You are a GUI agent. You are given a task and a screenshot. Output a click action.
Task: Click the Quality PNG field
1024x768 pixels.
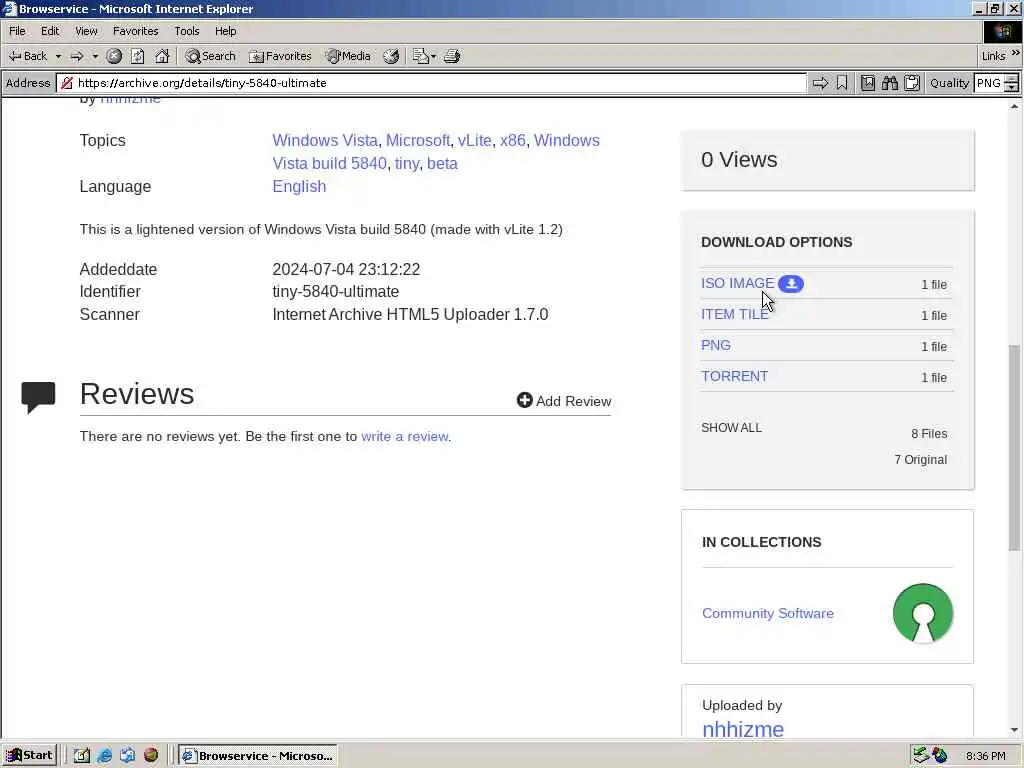989,83
